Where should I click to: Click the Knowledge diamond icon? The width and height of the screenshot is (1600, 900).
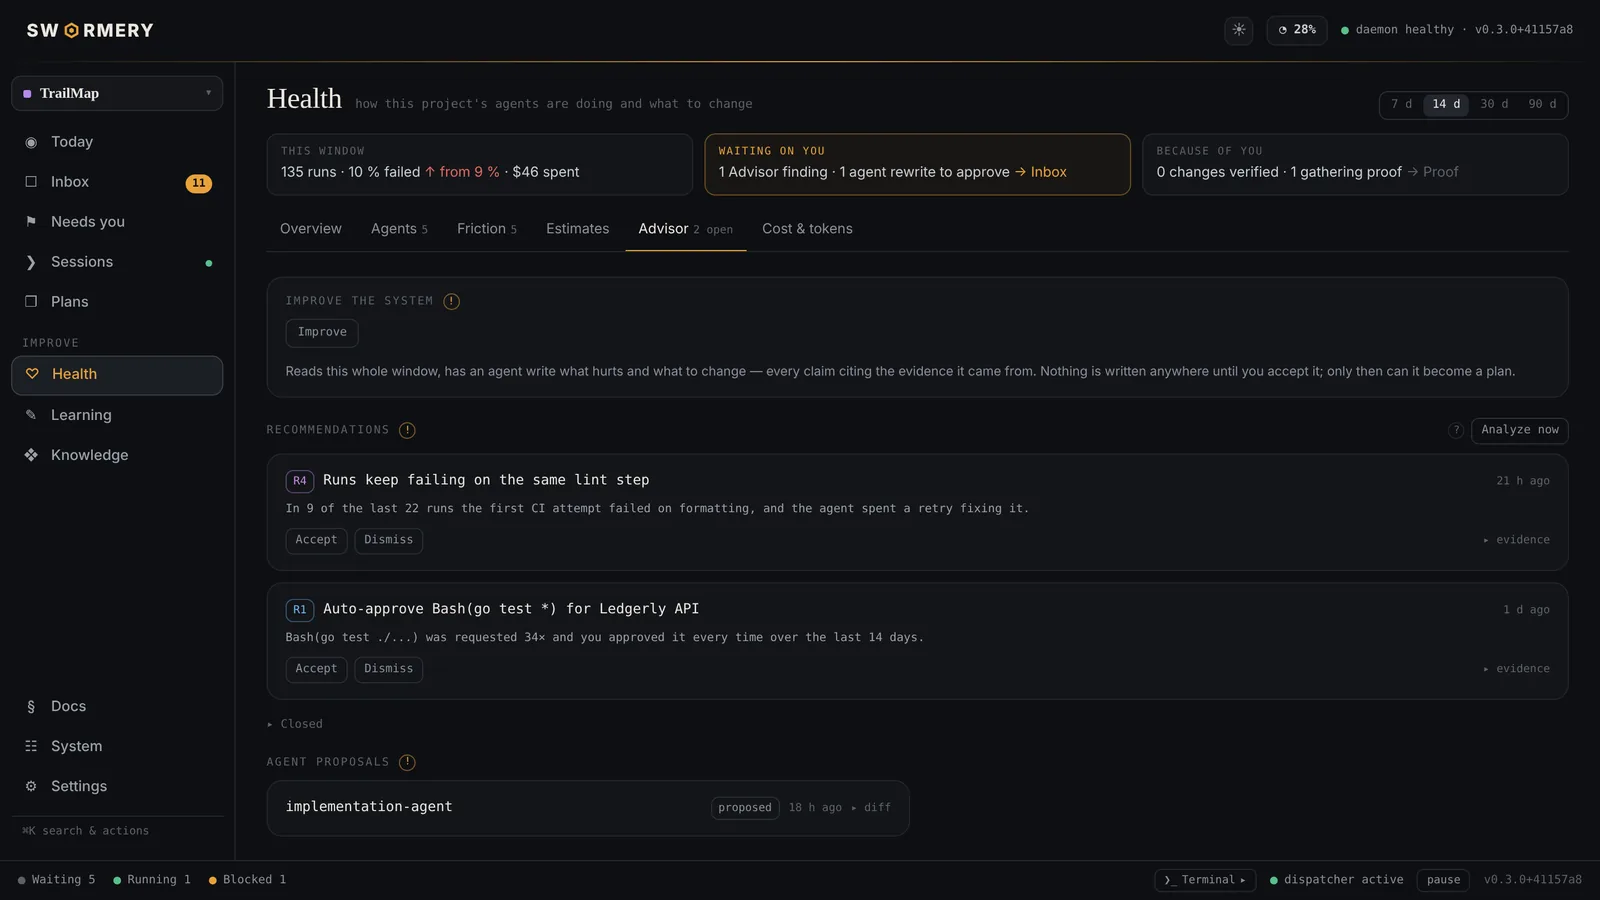31,455
